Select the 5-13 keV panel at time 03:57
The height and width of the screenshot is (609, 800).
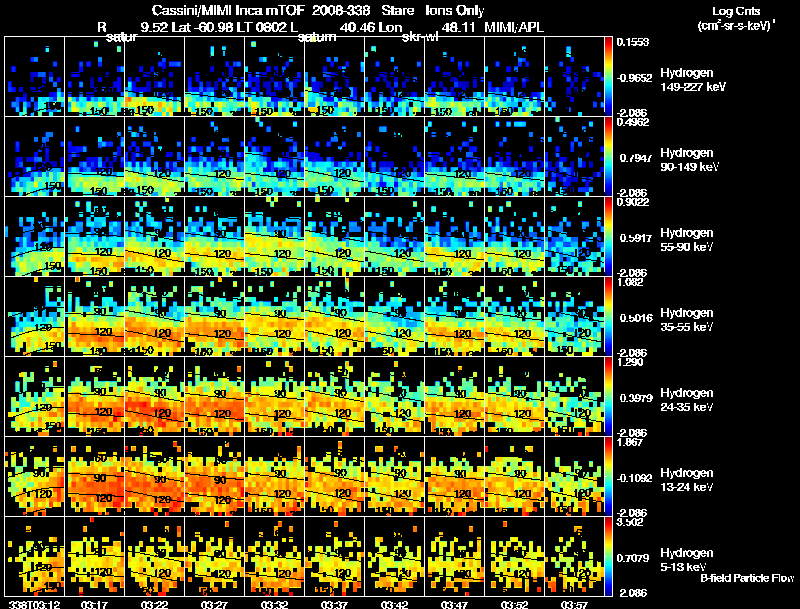click(x=574, y=556)
